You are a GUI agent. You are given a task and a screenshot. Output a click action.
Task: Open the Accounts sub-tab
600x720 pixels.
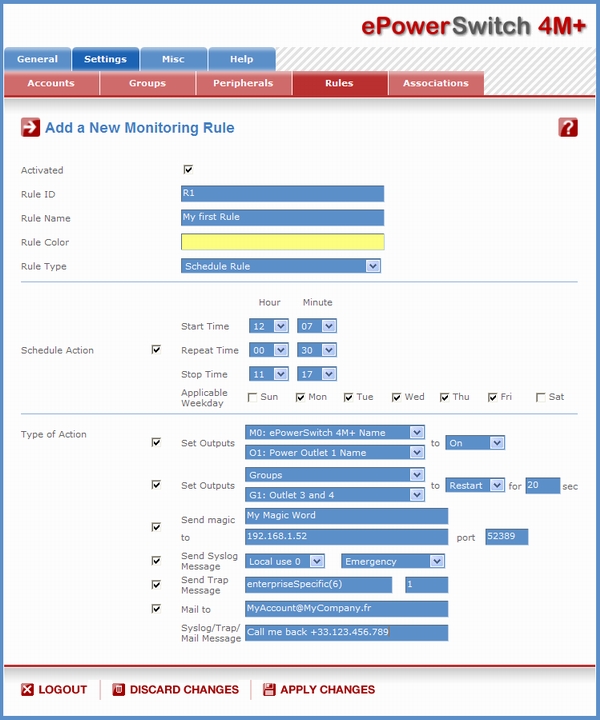click(x=51, y=83)
